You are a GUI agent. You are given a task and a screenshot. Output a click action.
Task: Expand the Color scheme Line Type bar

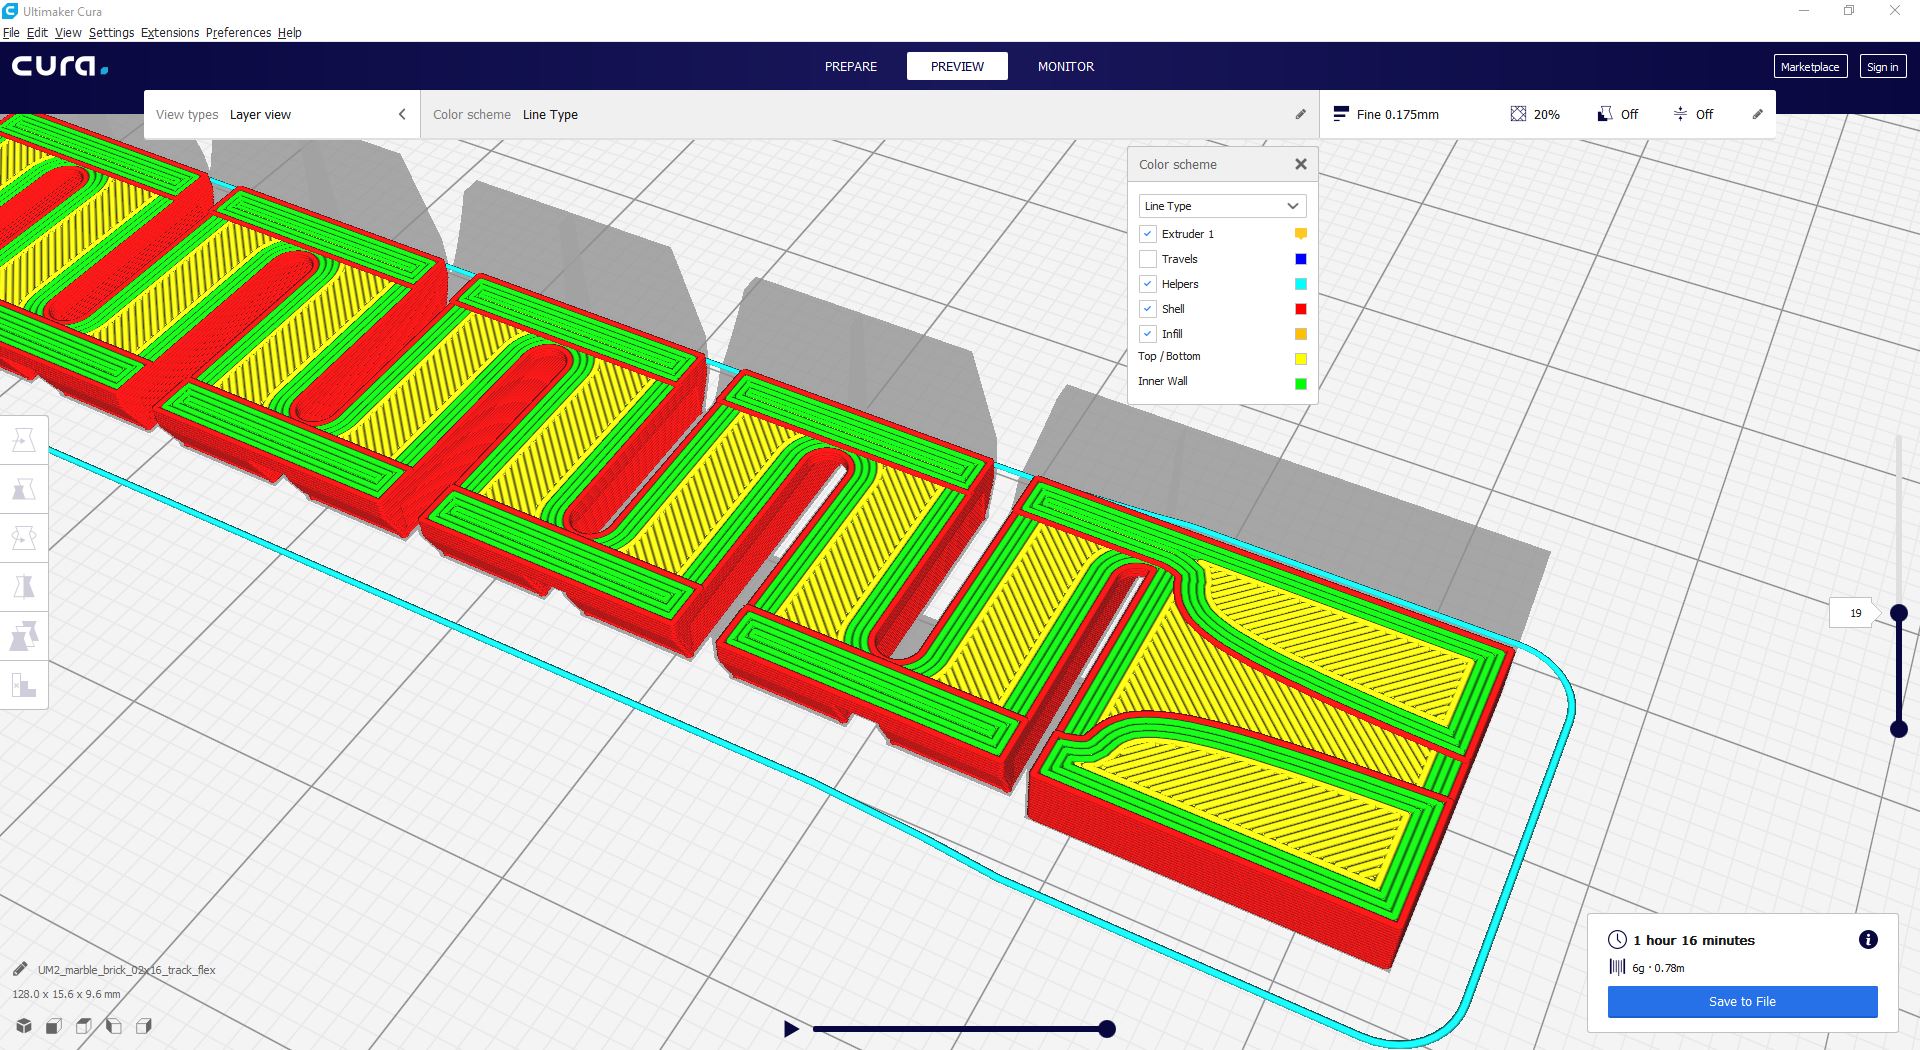point(870,114)
